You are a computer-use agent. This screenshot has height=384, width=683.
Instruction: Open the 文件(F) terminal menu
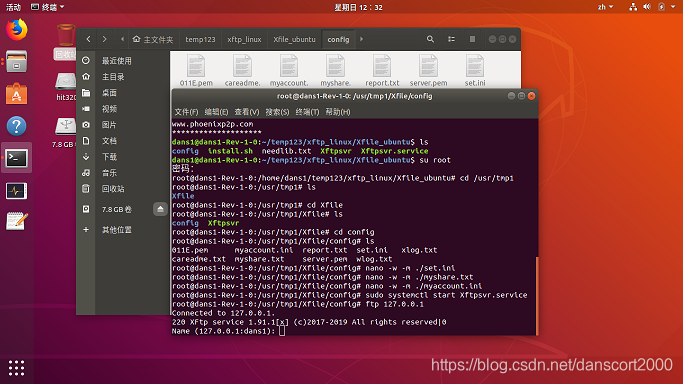tap(186, 112)
